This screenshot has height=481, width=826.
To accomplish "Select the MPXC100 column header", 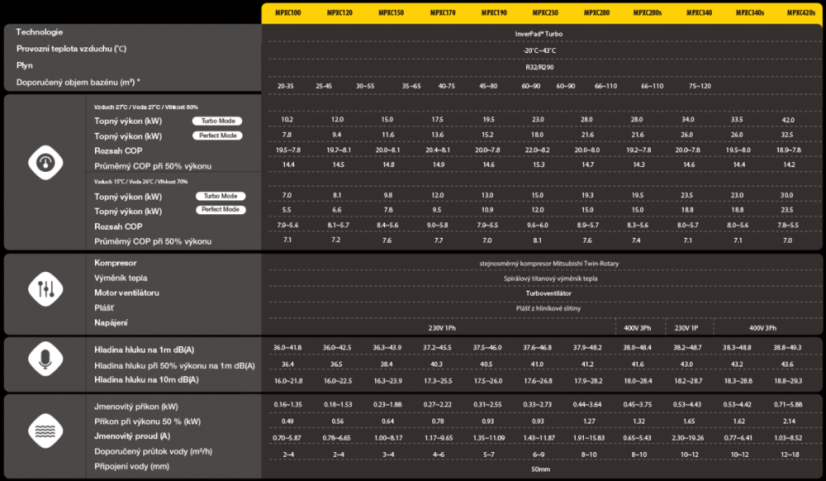I will 288,13.
